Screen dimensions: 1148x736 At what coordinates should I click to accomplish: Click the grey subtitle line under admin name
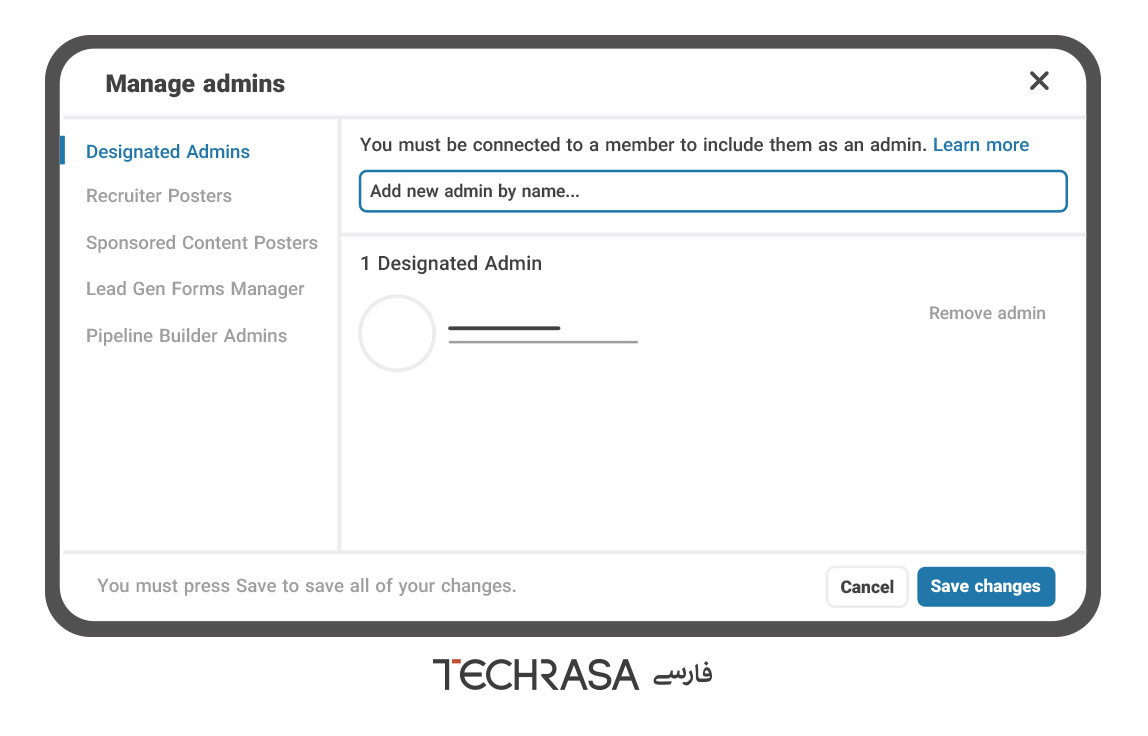tap(543, 342)
